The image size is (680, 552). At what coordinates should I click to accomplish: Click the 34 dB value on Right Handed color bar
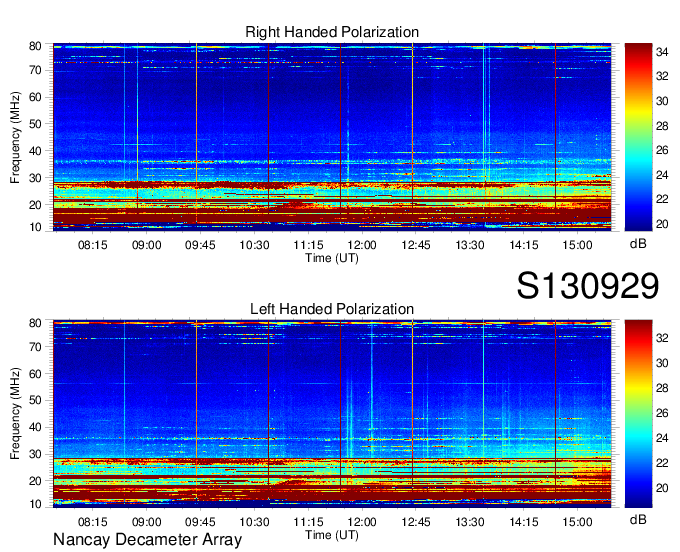(x=662, y=52)
